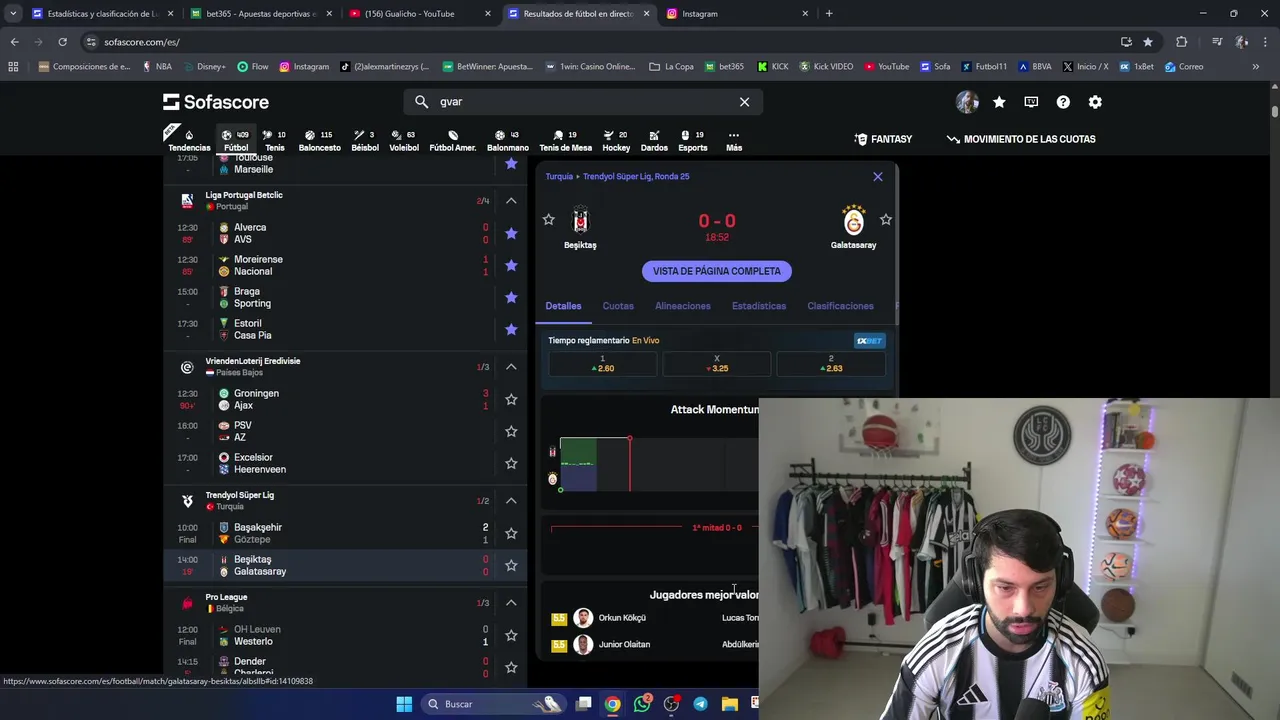Open the Hockey sport category
Image resolution: width=1280 pixels, height=720 pixels.
coord(616,140)
